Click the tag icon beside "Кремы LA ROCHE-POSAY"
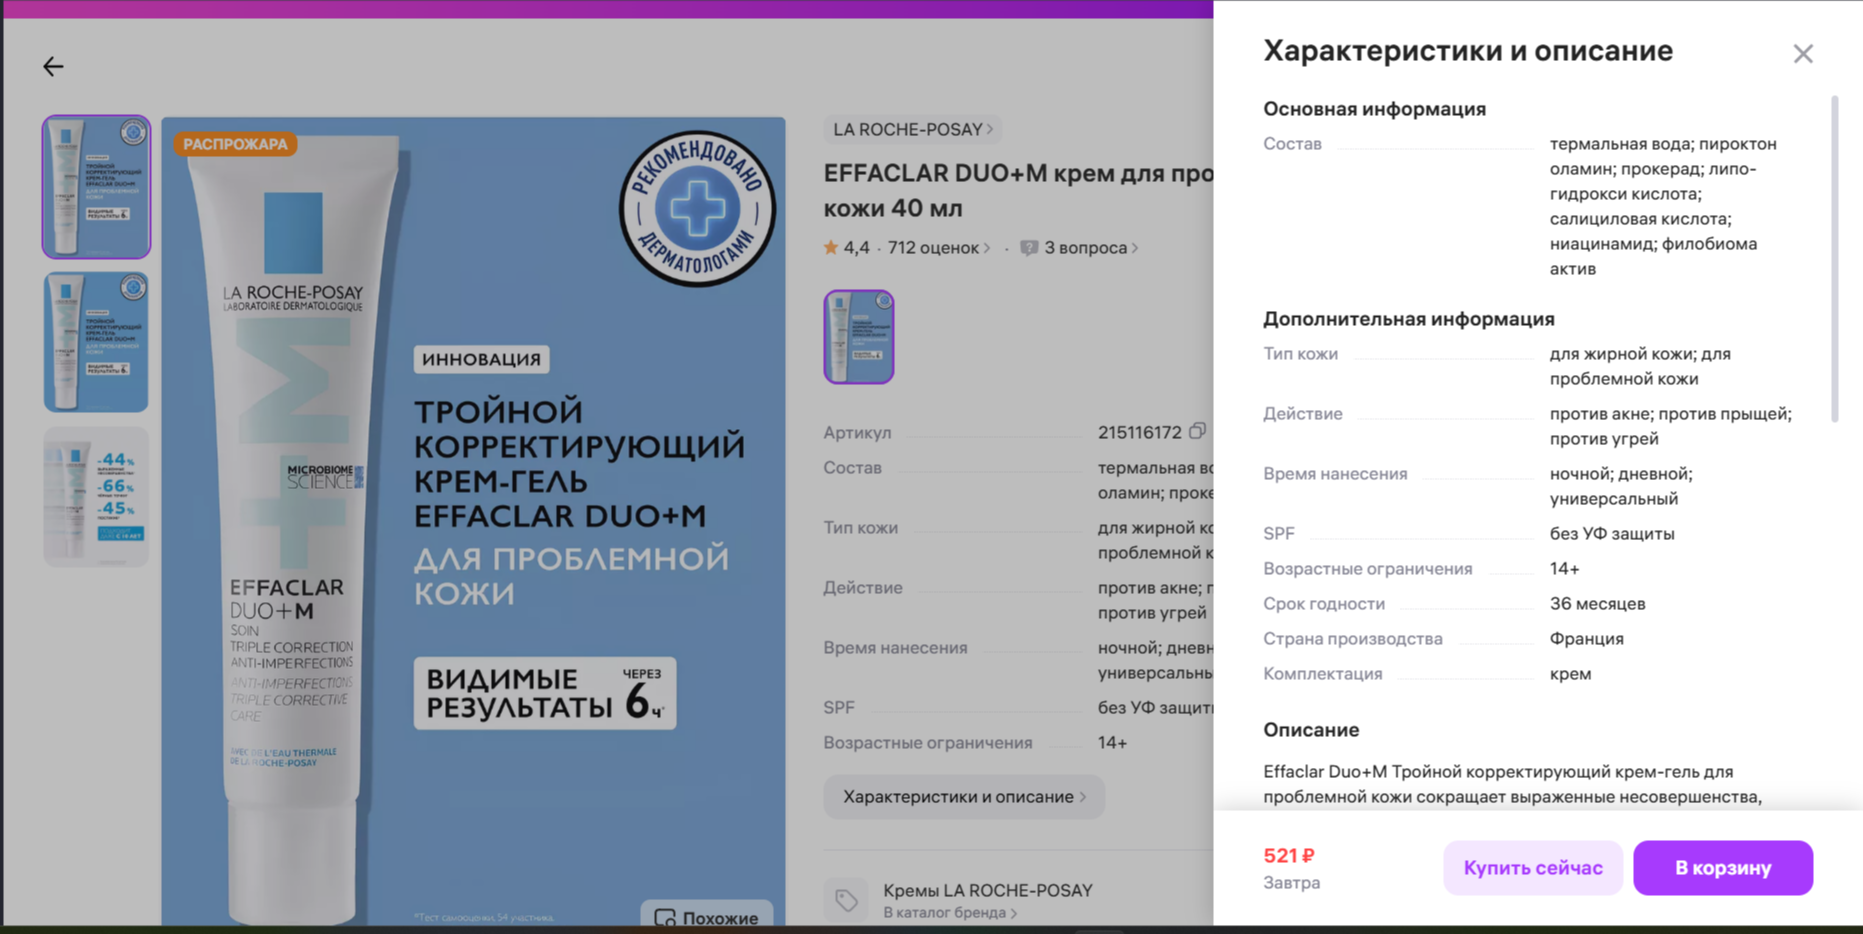This screenshot has height=934, width=1863. click(847, 899)
